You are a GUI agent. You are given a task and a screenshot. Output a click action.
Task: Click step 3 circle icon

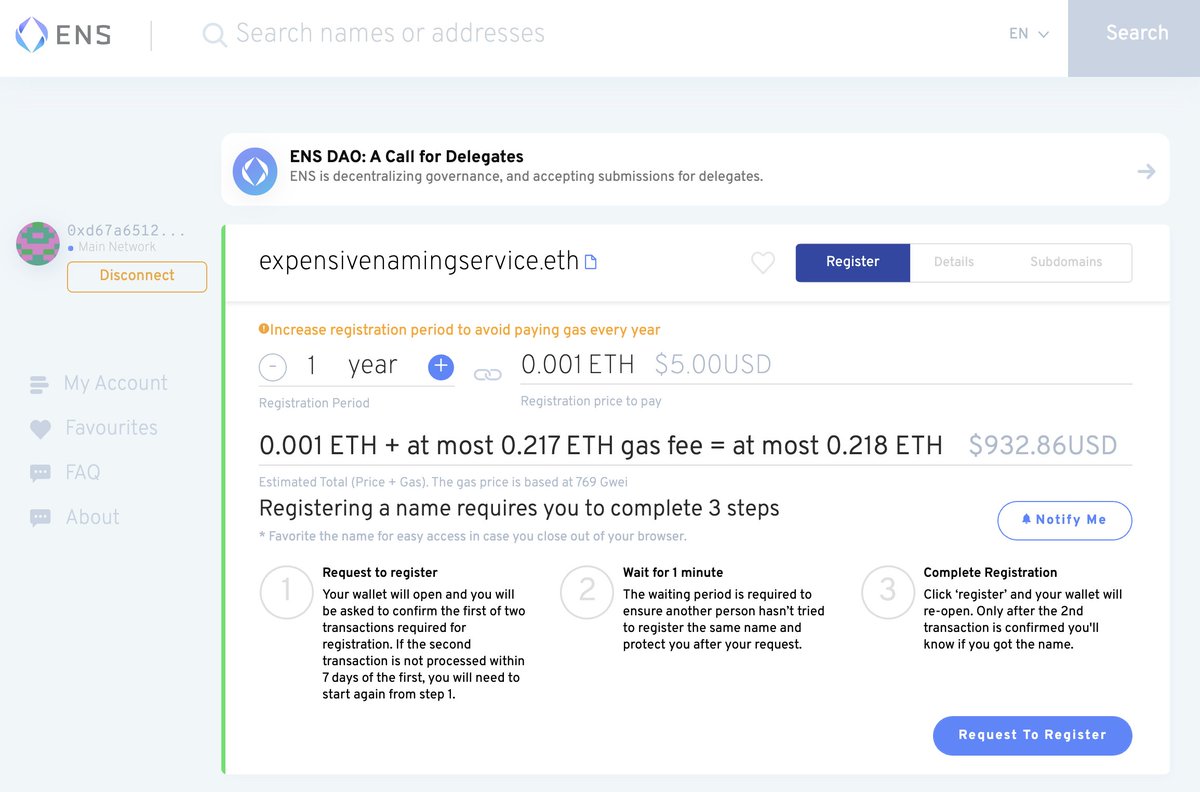pos(887,591)
